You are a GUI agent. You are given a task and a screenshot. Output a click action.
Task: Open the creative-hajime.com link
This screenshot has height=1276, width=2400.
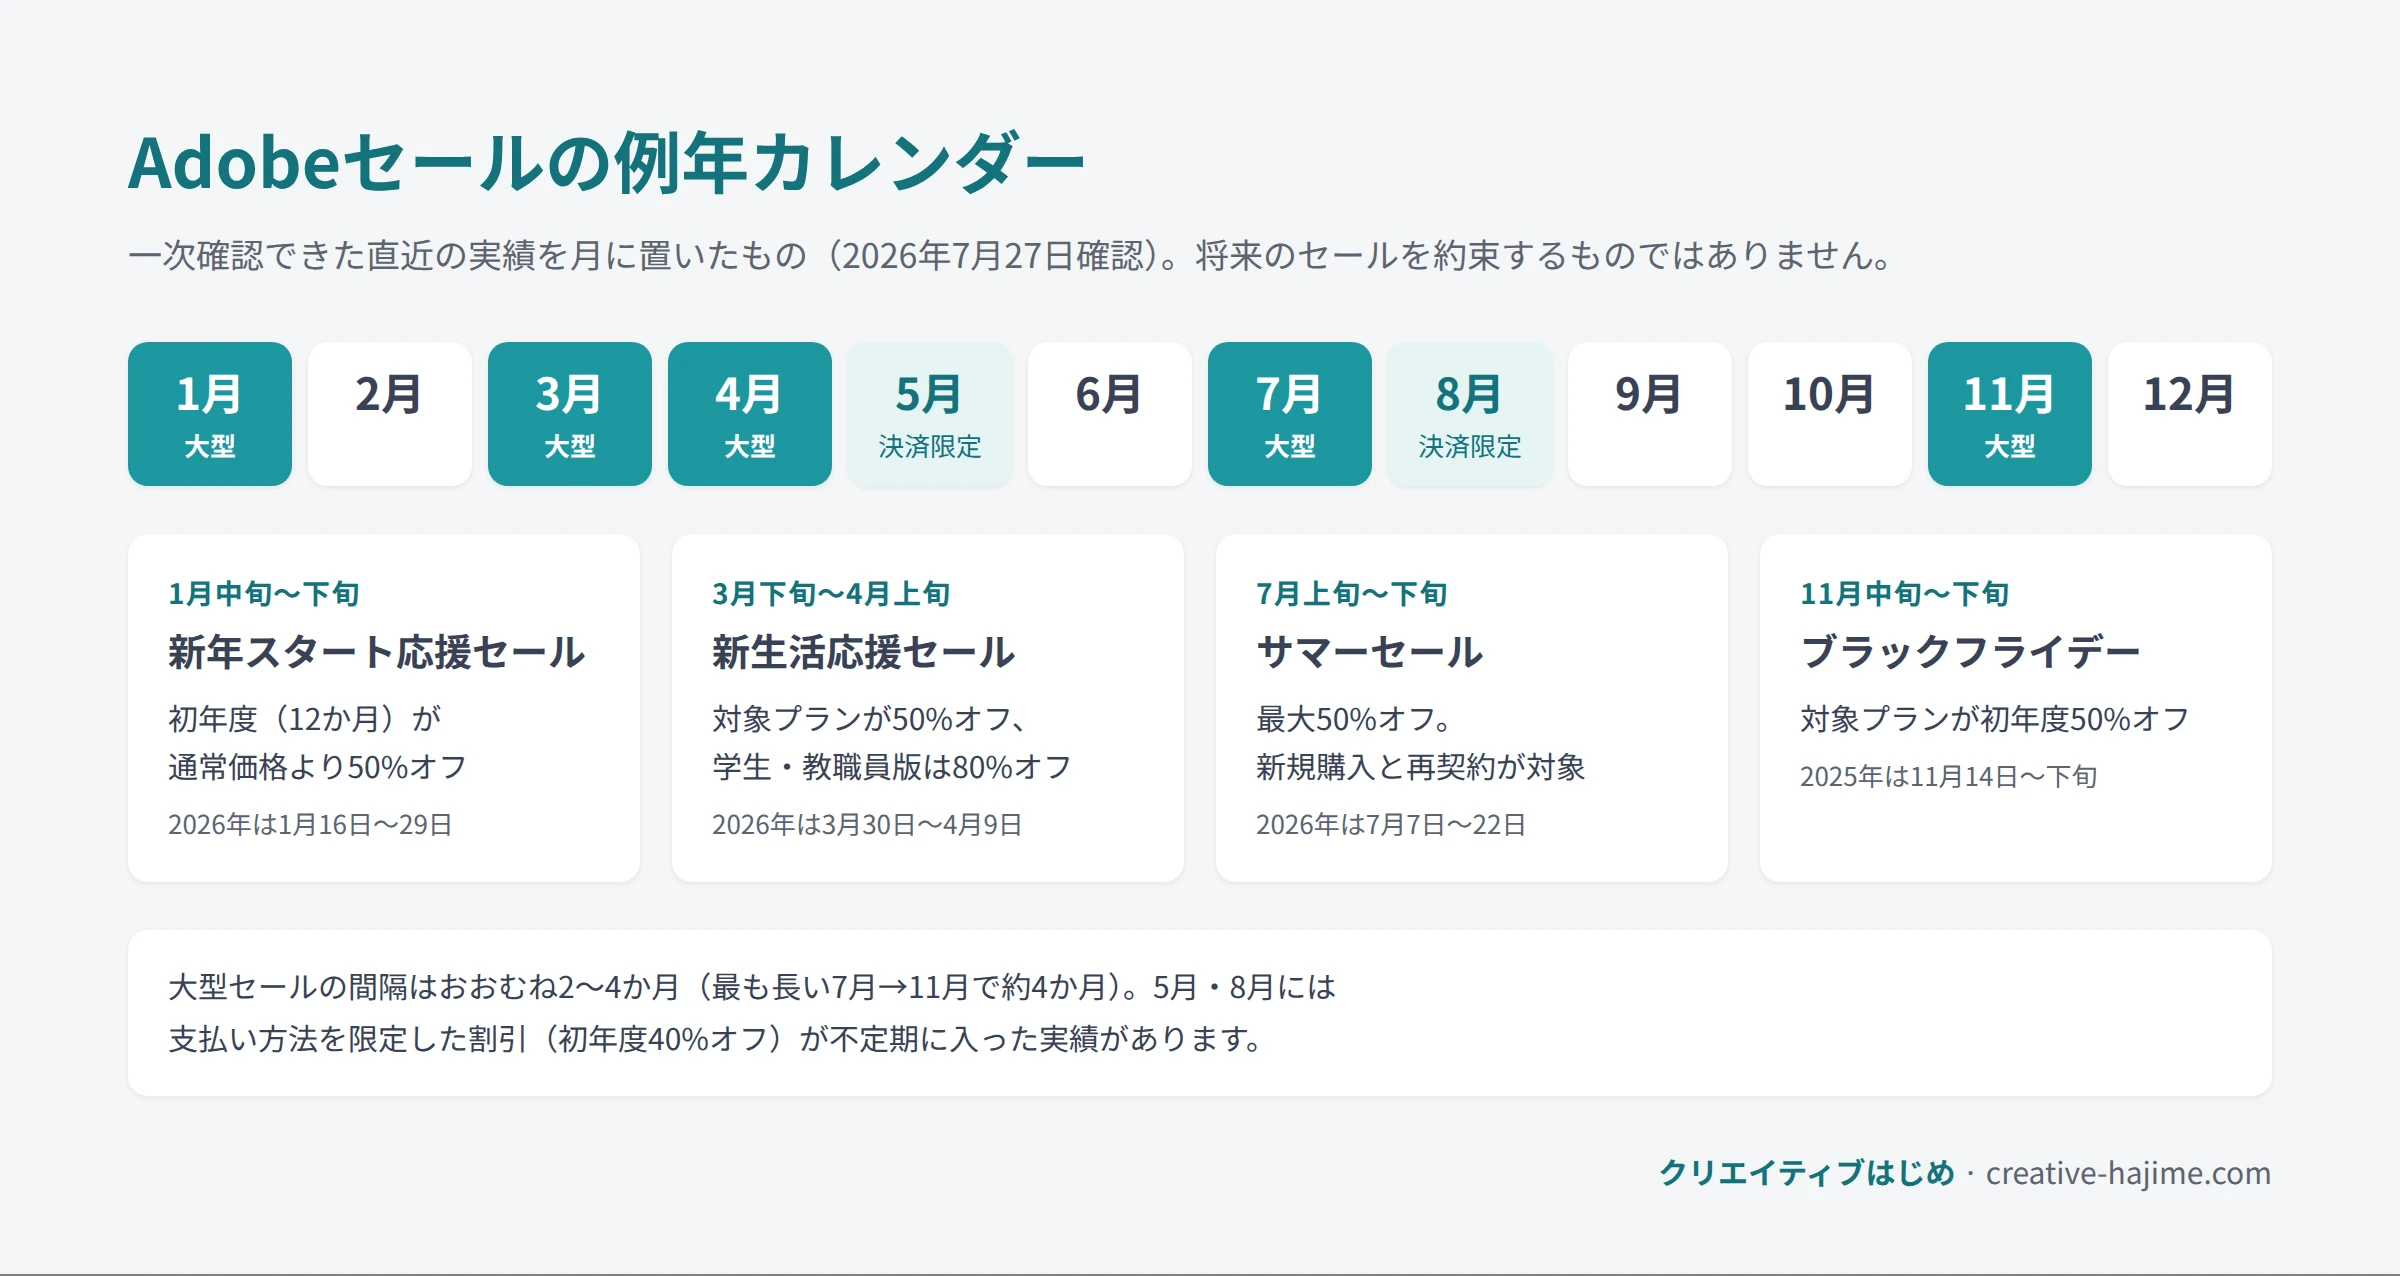2128,1172
